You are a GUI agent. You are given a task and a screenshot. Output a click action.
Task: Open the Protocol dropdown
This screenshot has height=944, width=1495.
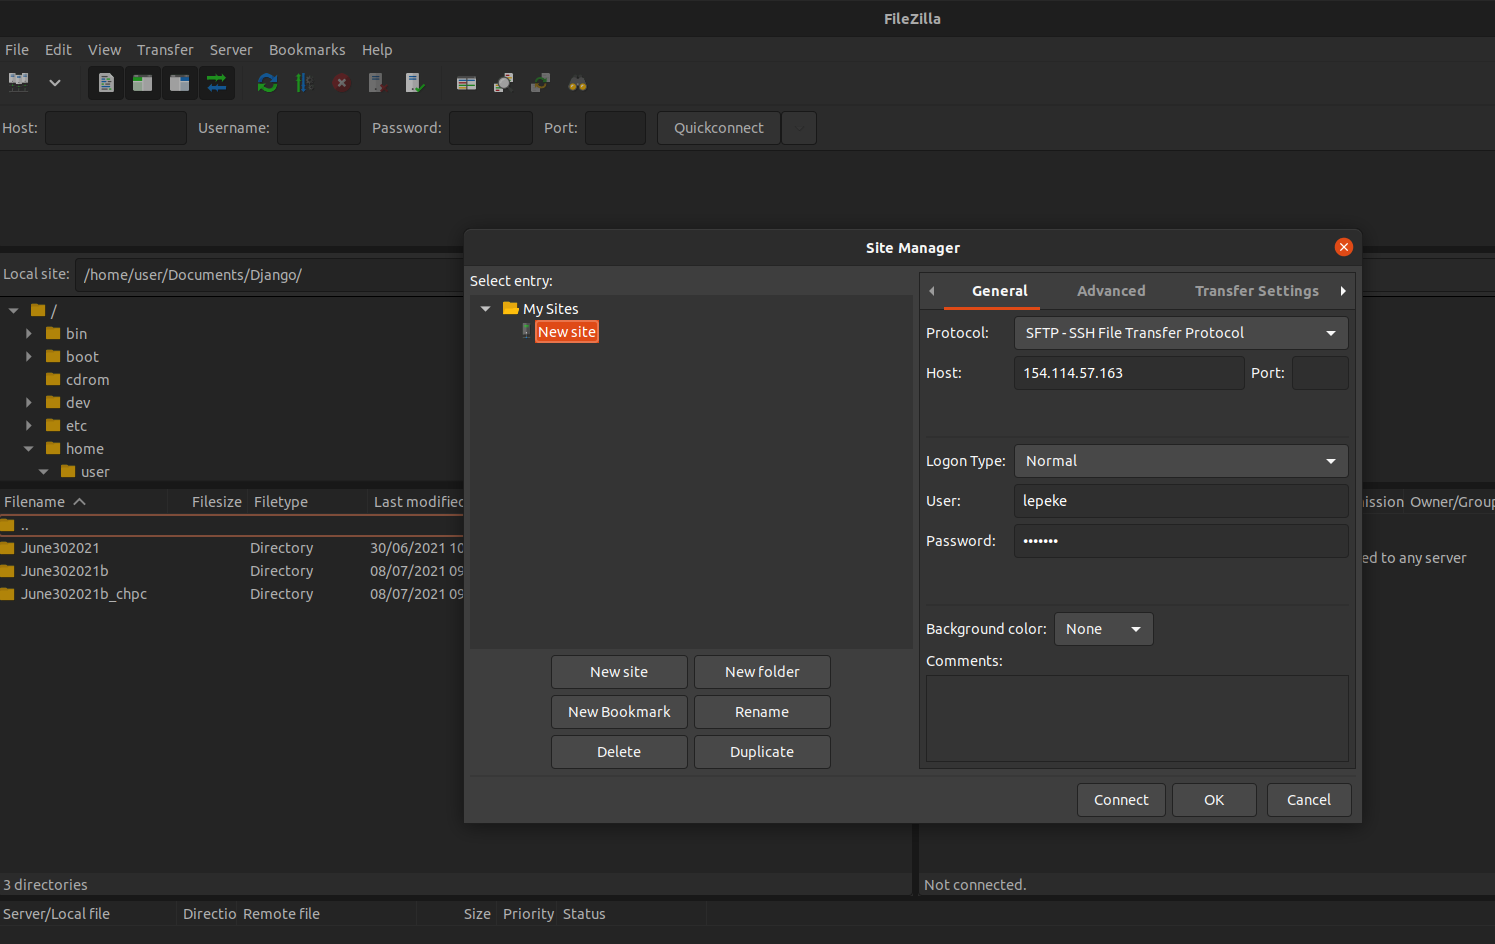coord(1181,333)
